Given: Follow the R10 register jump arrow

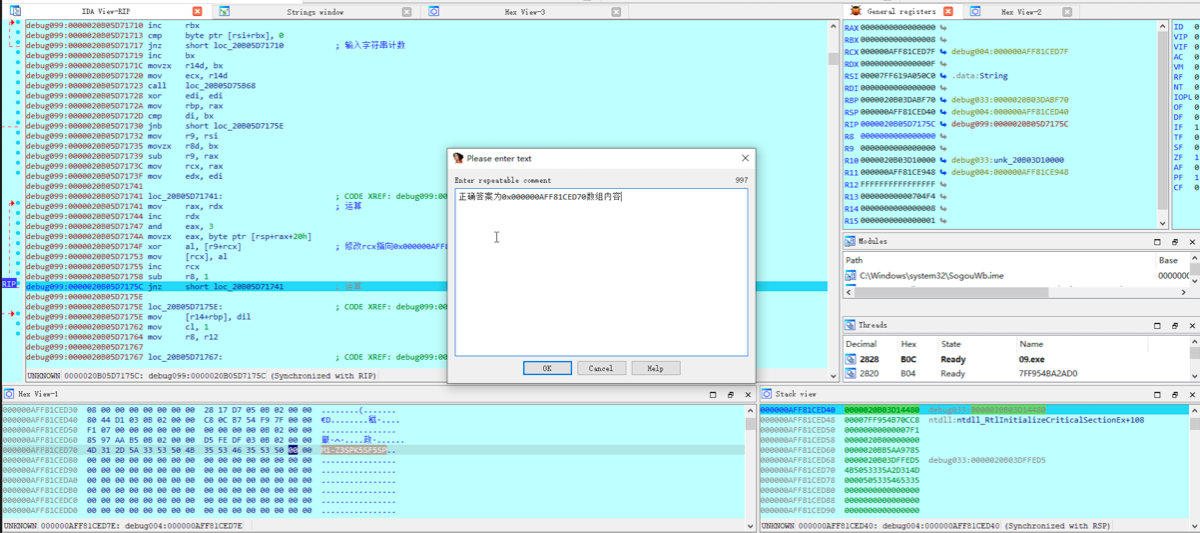Looking at the screenshot, I should (944, 160).
